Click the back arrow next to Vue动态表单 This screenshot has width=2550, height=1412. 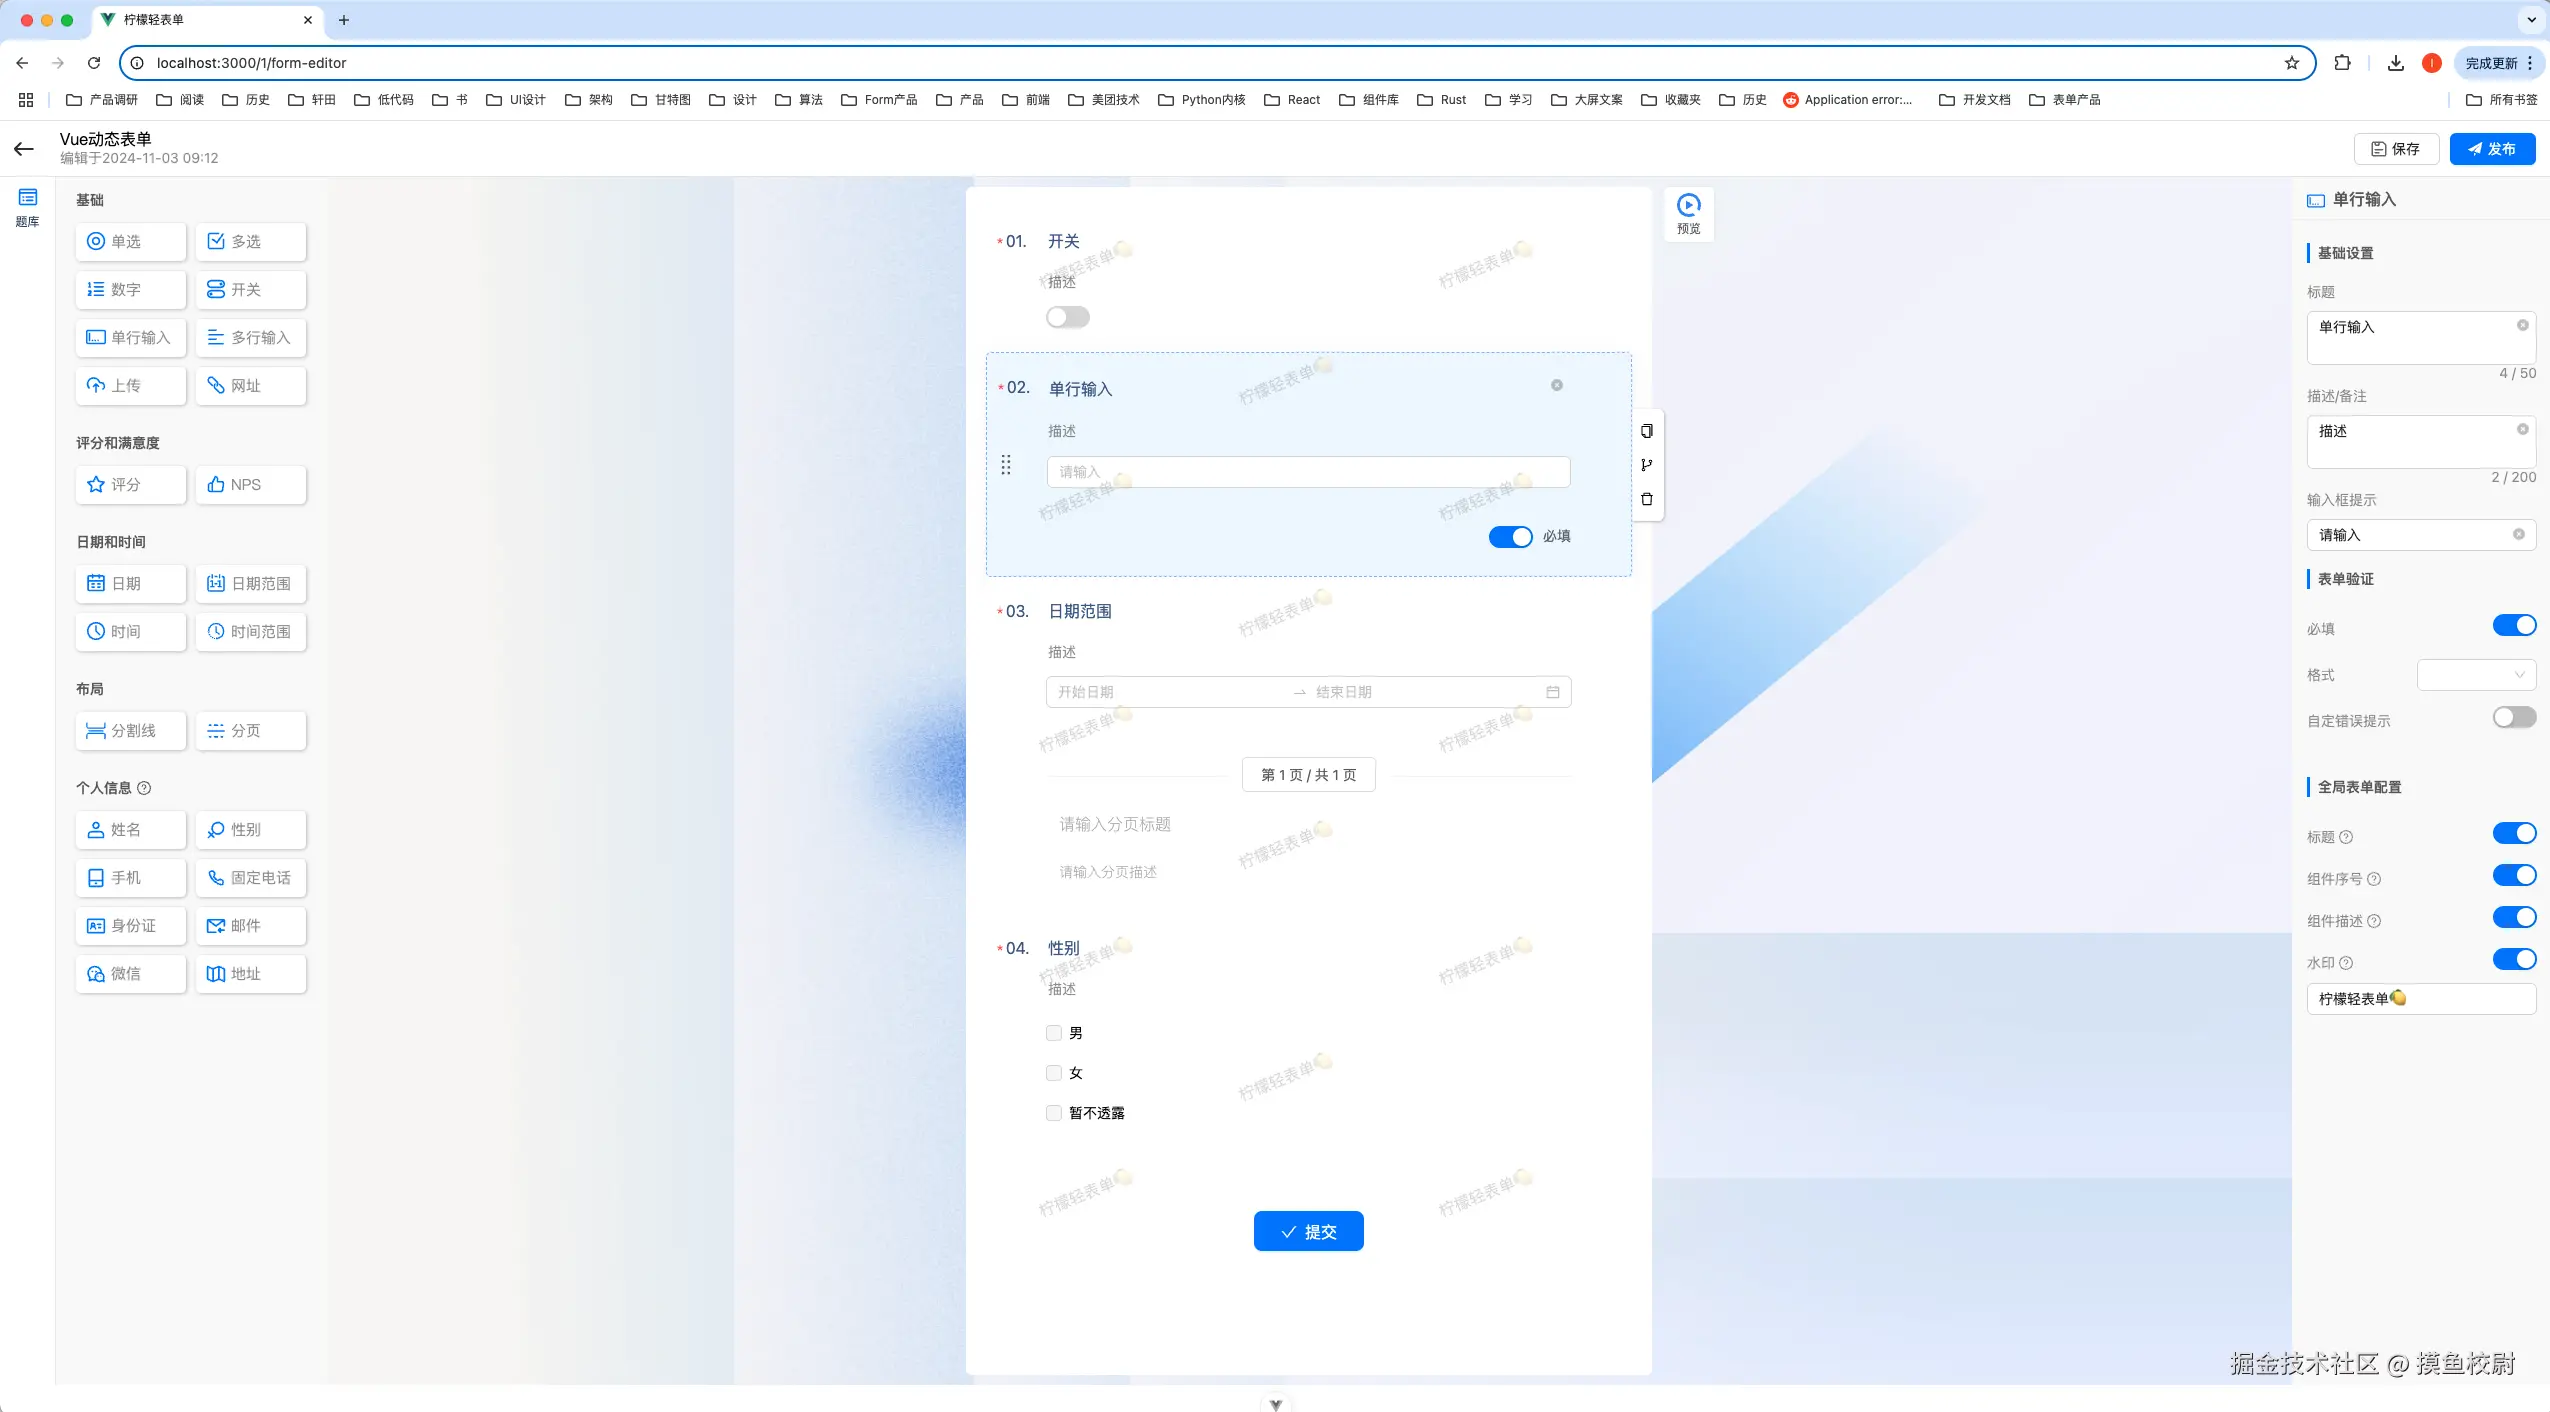(x=24, y=149)
